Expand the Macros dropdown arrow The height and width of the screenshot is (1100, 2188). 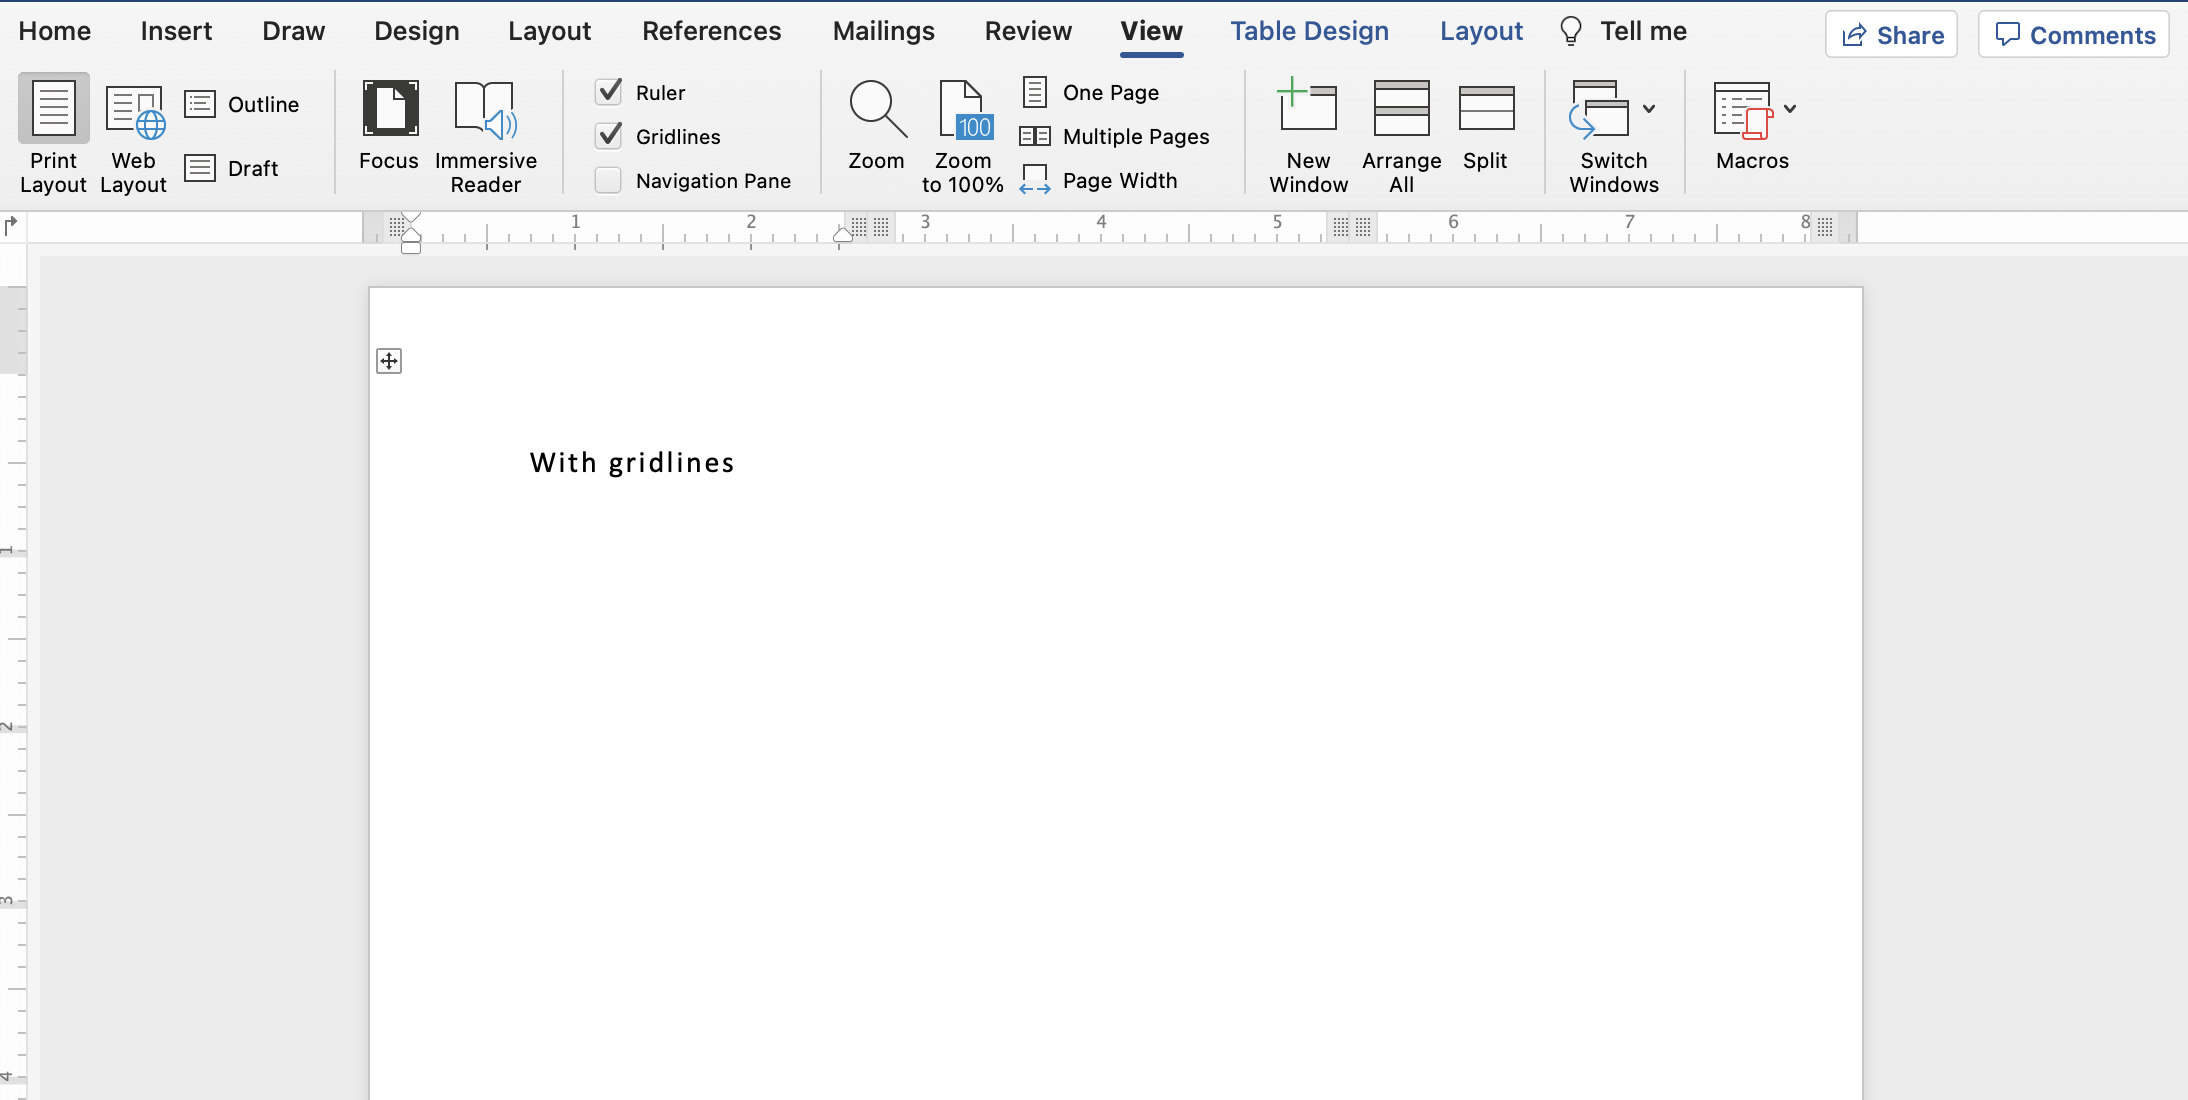1790,109
